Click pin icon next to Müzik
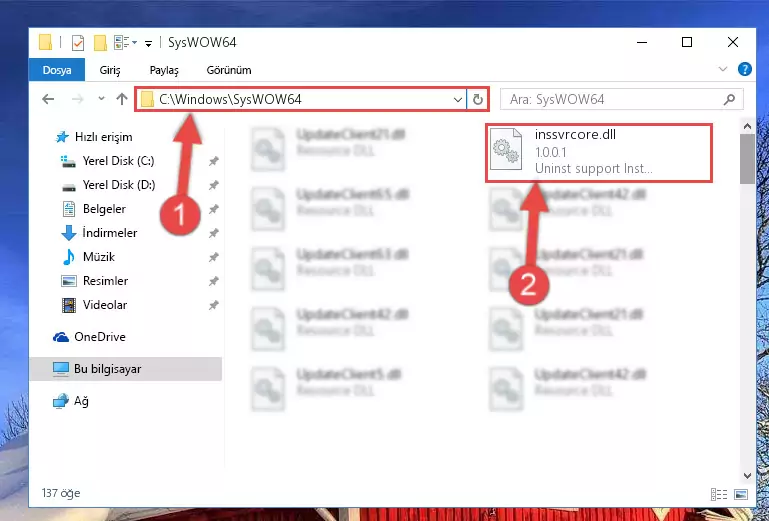Screen dimensions: 769x521 coord(213,257)
